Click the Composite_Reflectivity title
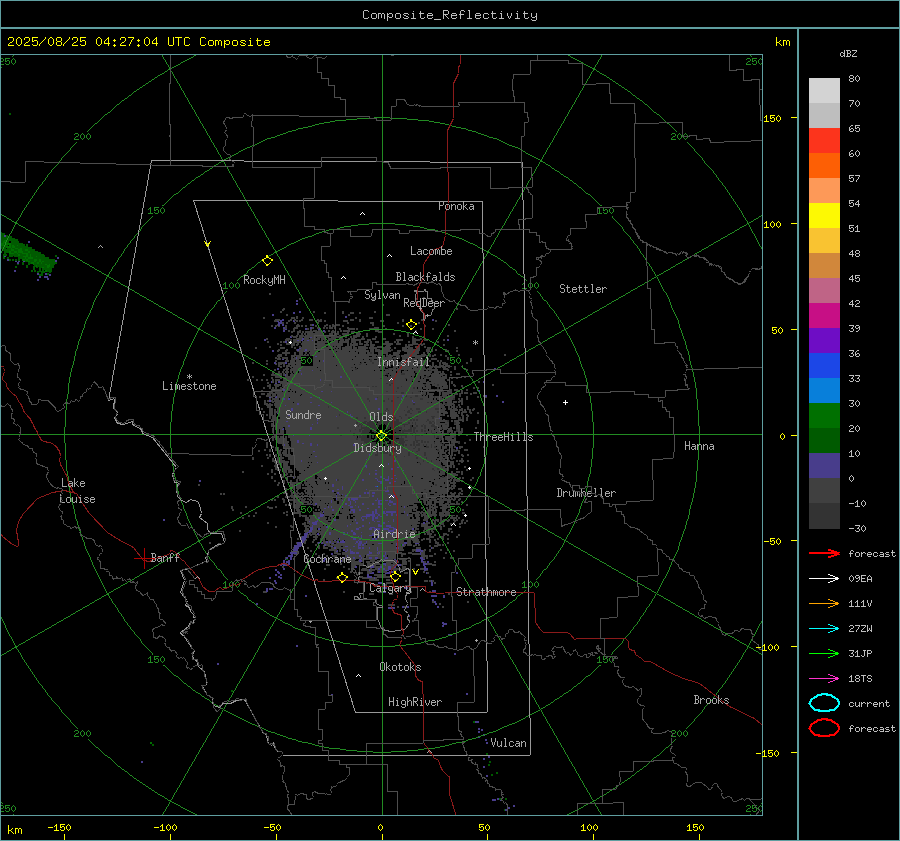The image size is (900, 841). [x=450, y=15]
